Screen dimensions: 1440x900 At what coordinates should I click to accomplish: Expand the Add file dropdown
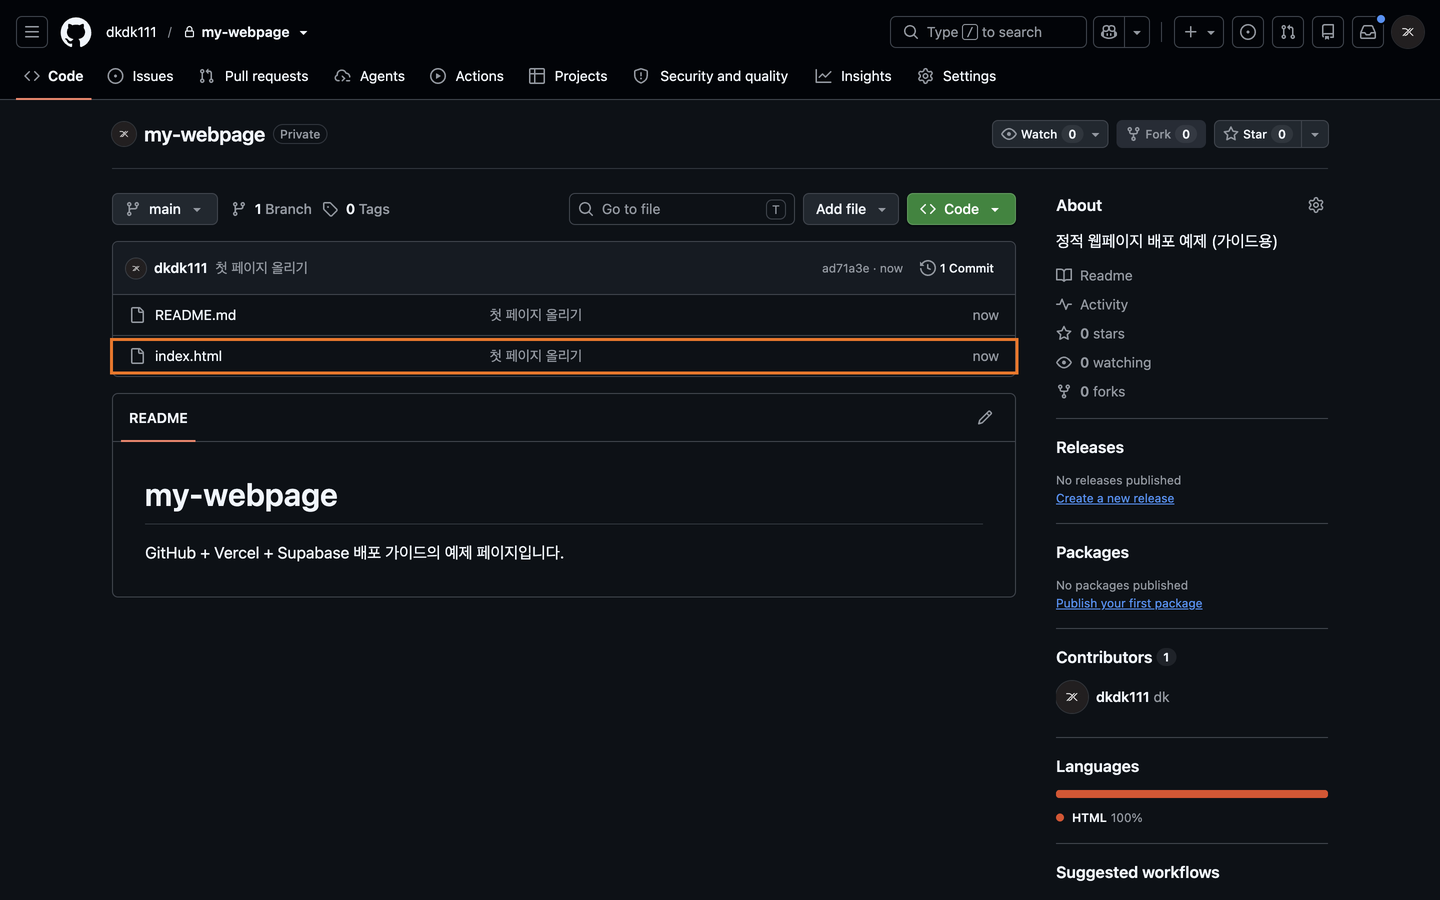click(x=851, y=209)
